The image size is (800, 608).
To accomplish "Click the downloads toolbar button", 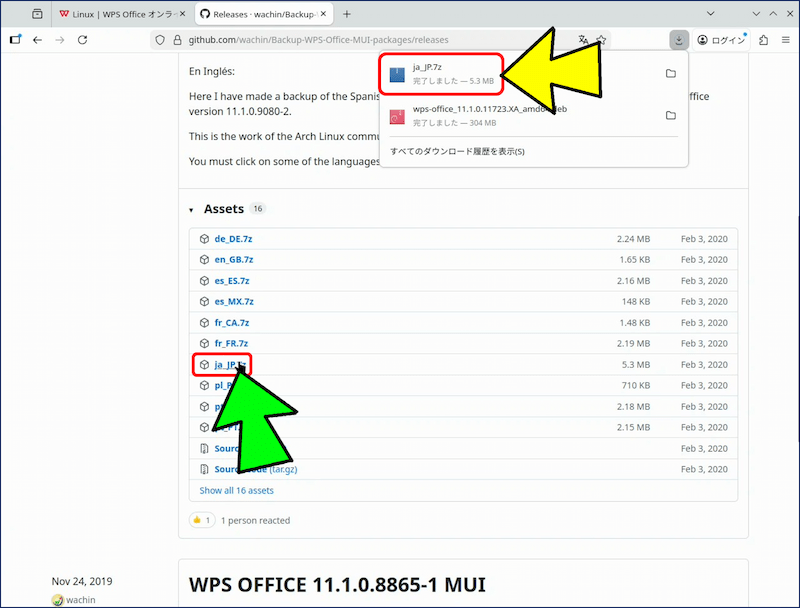I will pos(679,40).
